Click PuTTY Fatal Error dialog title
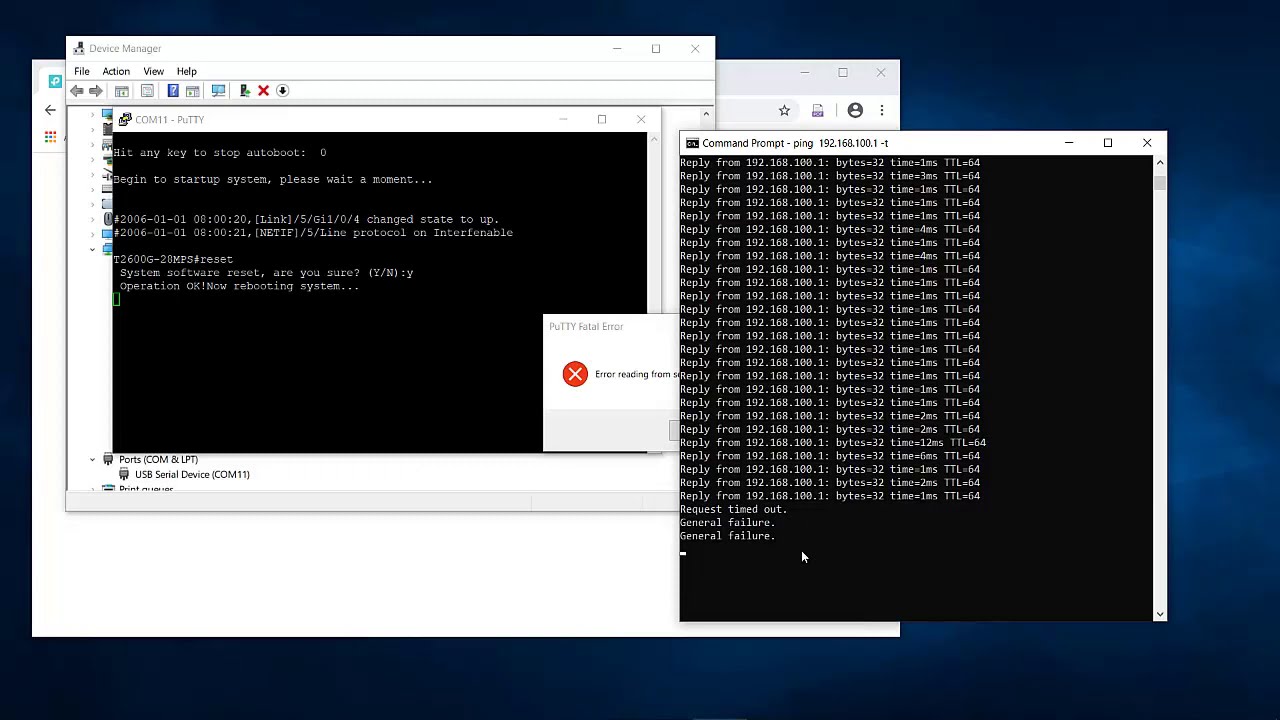 (x=586, y=326)
